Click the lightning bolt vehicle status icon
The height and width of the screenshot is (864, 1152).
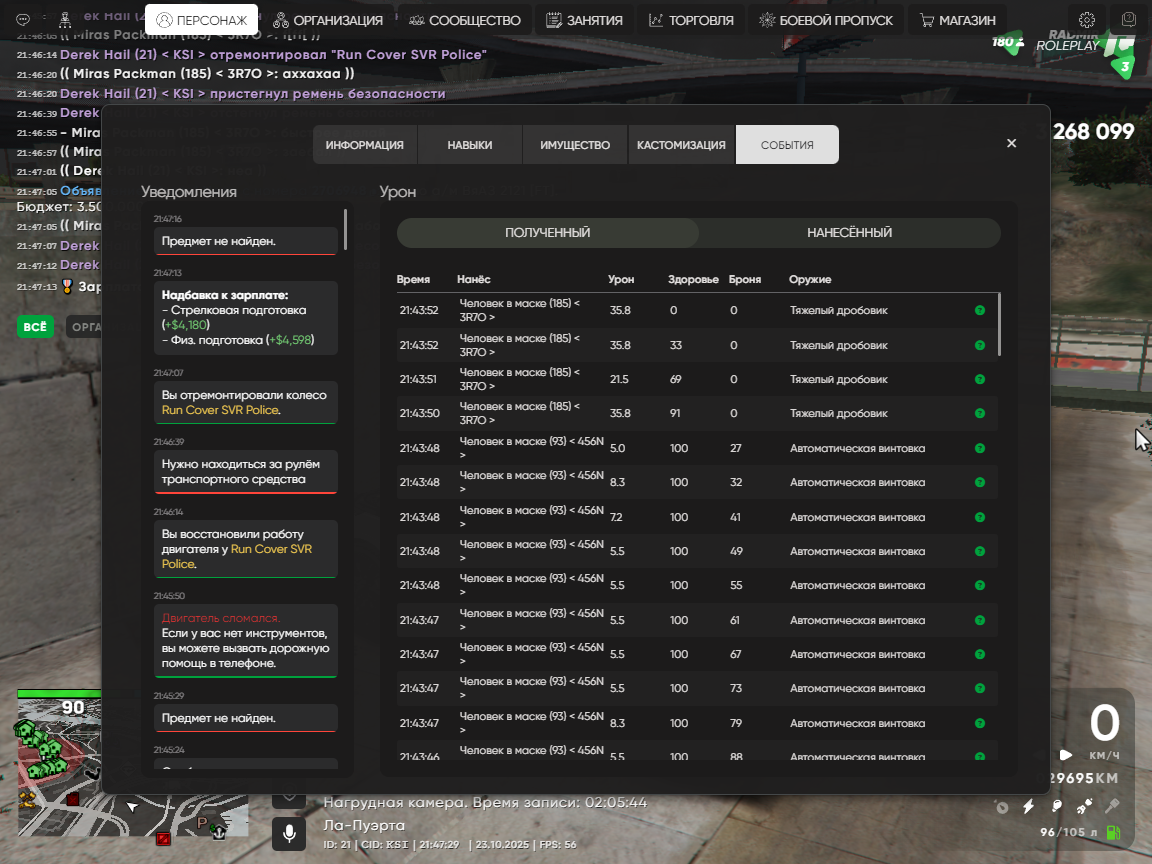click(x=1028, y=806)
